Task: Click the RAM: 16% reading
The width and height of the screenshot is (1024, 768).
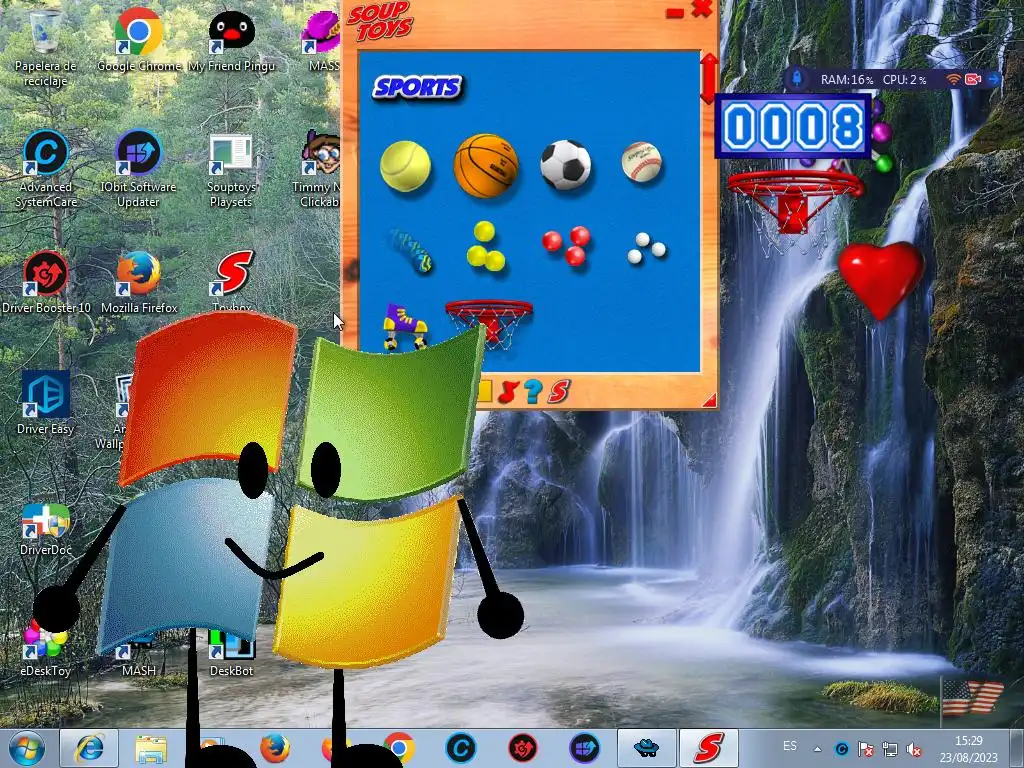Action: pyautogui.click(x=846, y=80)
